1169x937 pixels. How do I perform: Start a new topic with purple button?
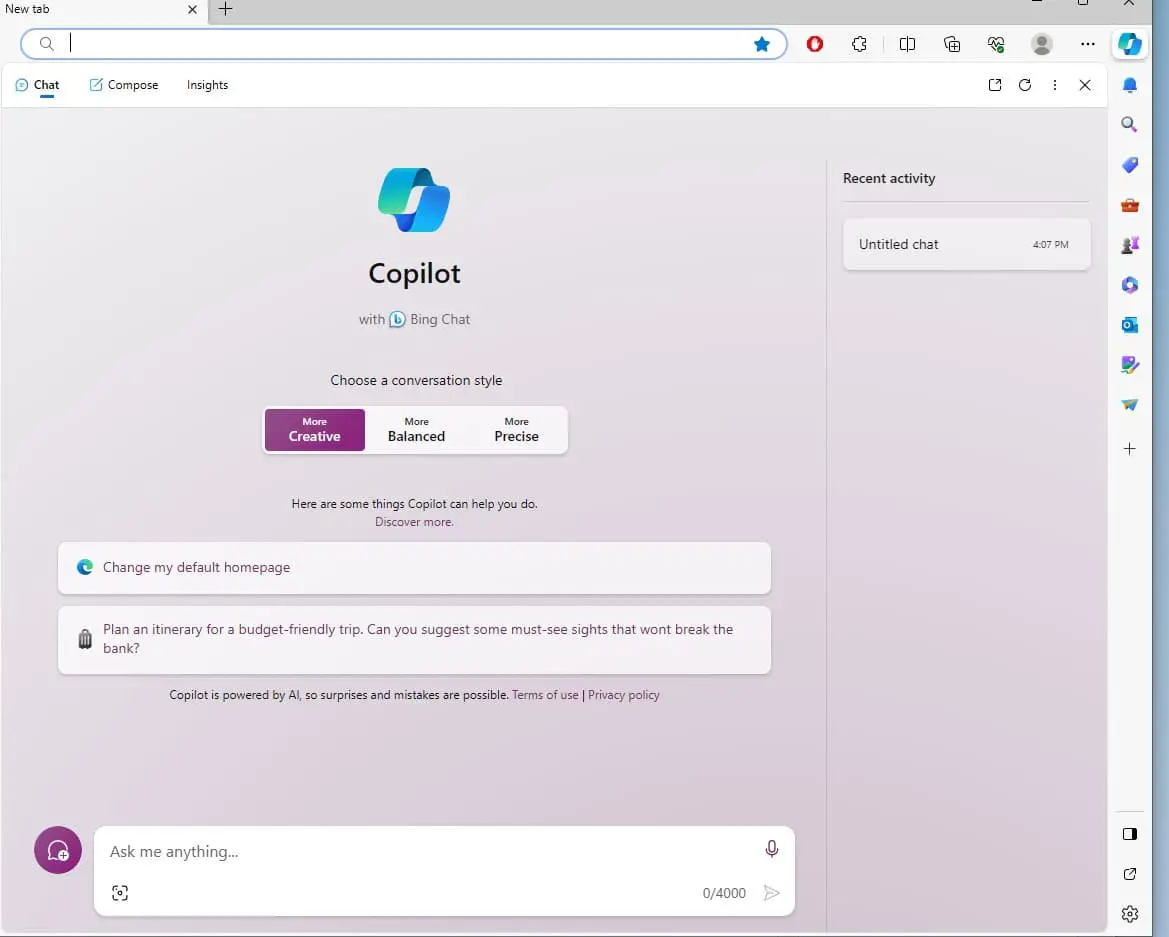[58, 850]
